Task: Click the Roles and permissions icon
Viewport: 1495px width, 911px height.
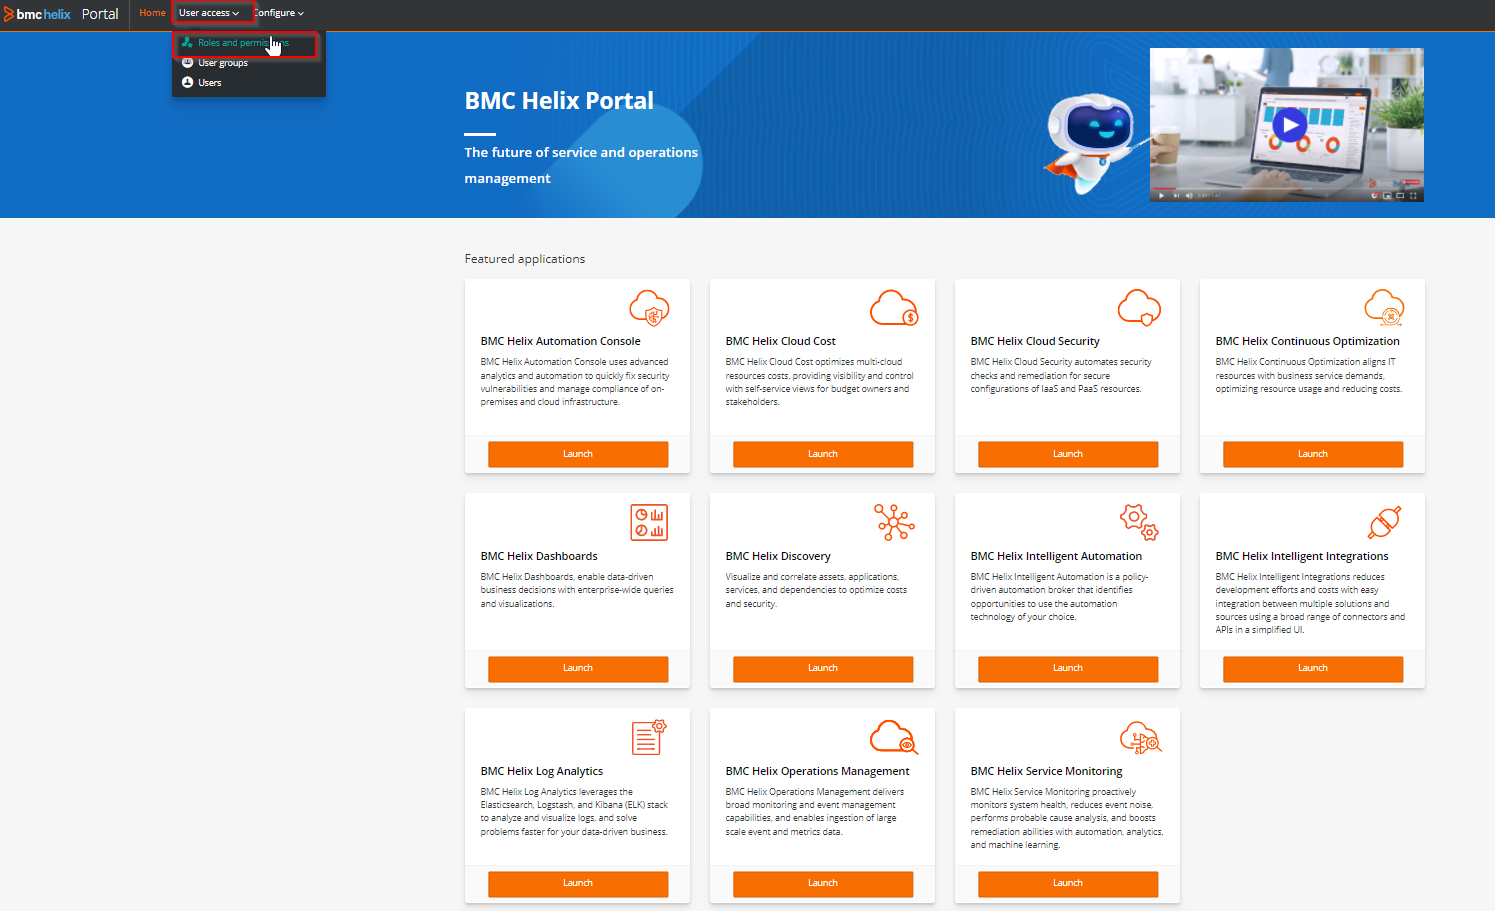Action: [x=187, y=43]
